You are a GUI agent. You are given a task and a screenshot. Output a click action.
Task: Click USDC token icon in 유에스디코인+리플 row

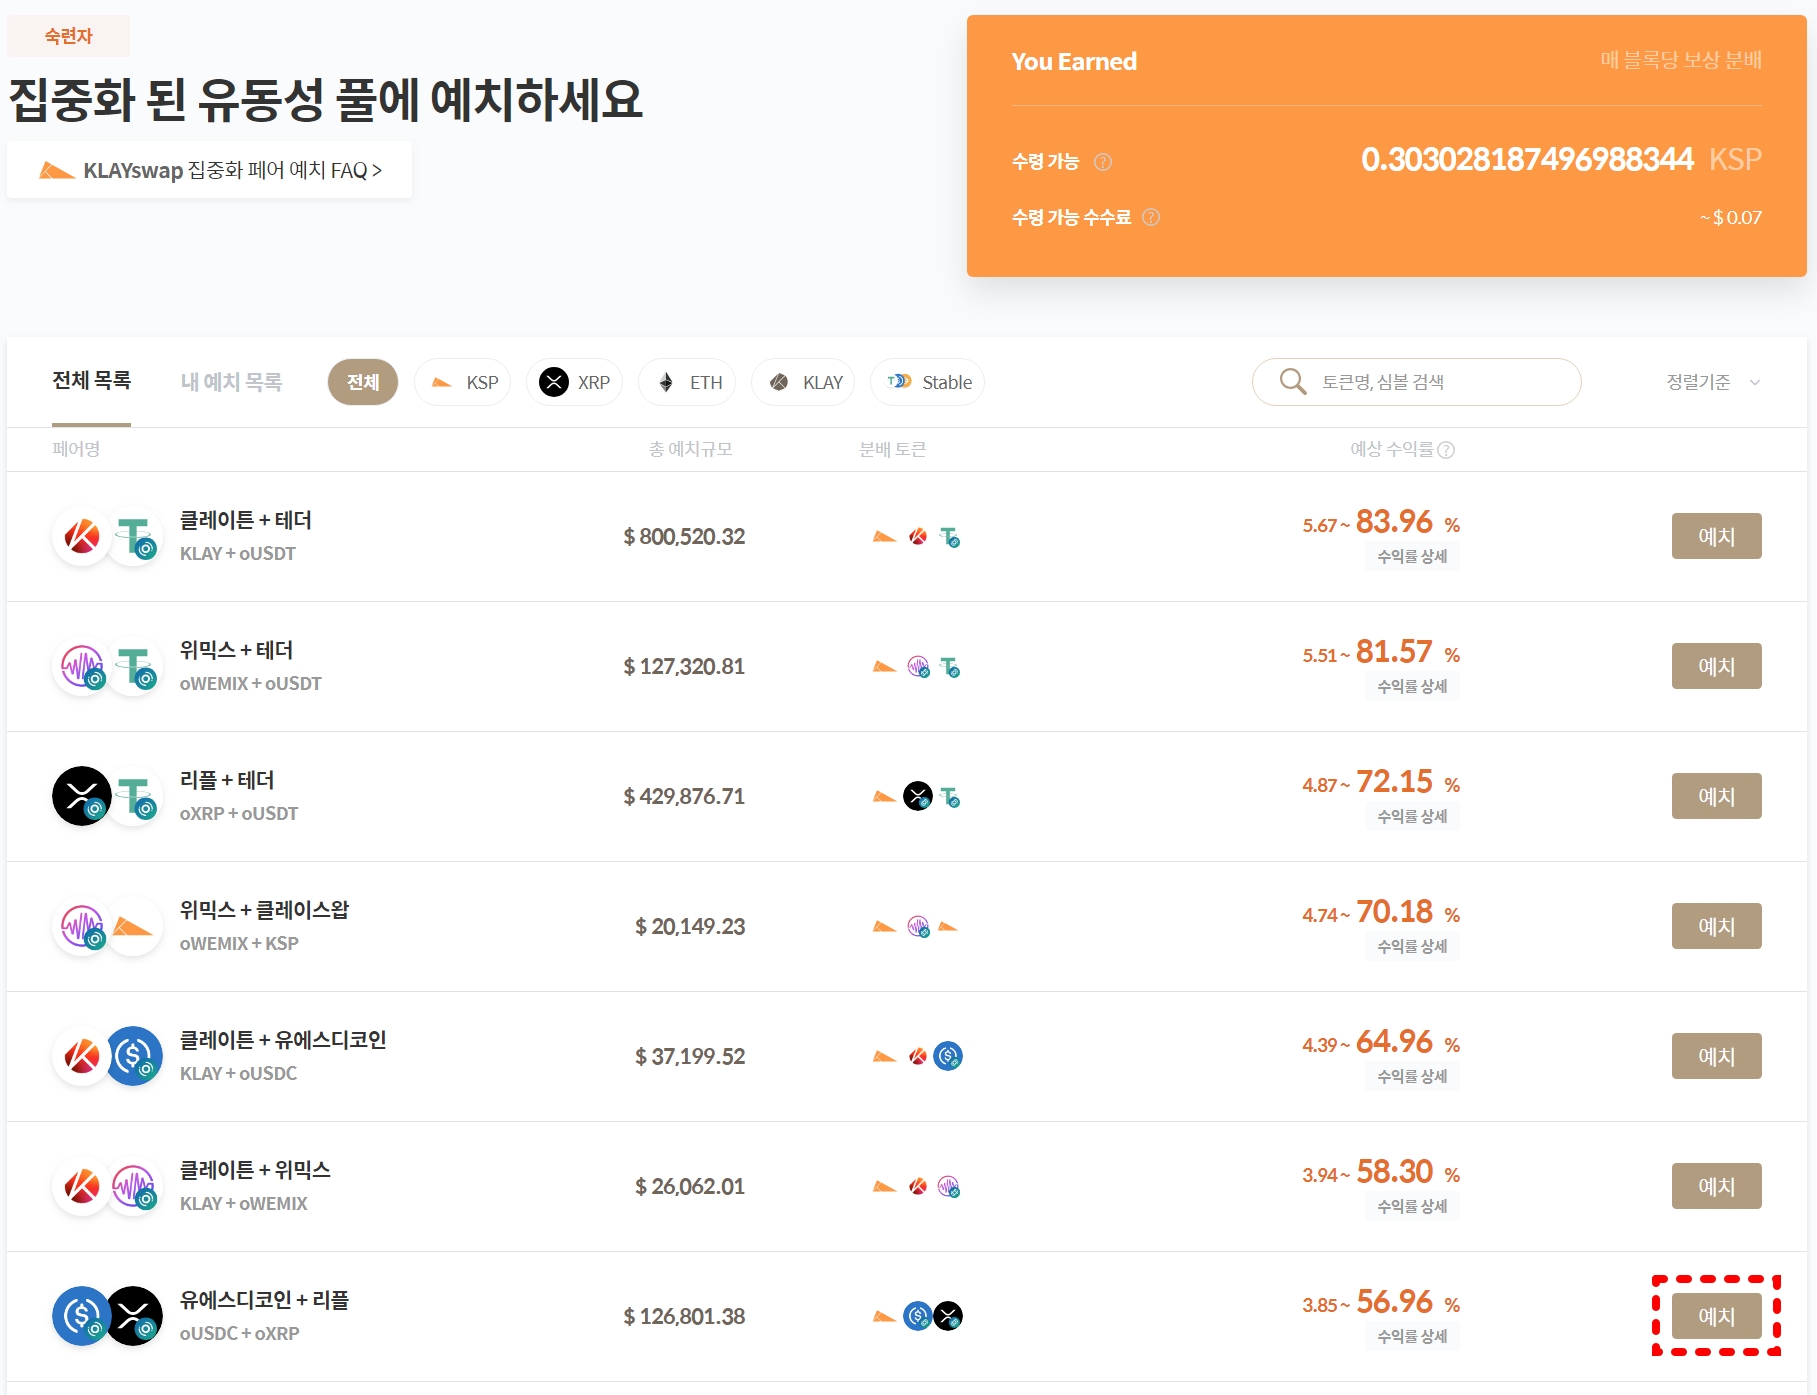82,1317
